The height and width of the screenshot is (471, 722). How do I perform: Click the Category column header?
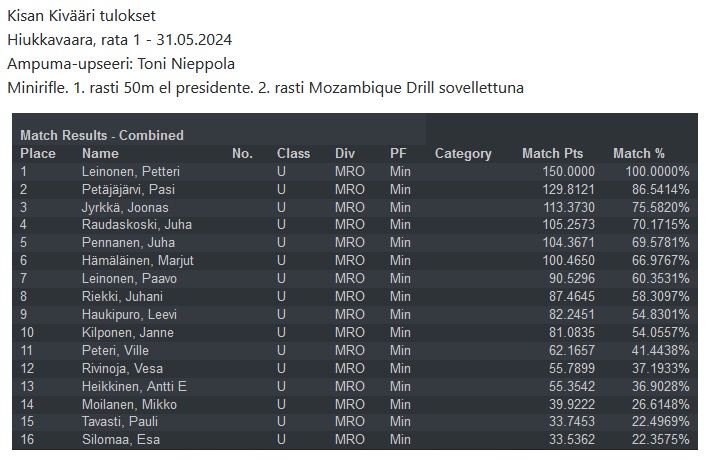click(463, 153)
